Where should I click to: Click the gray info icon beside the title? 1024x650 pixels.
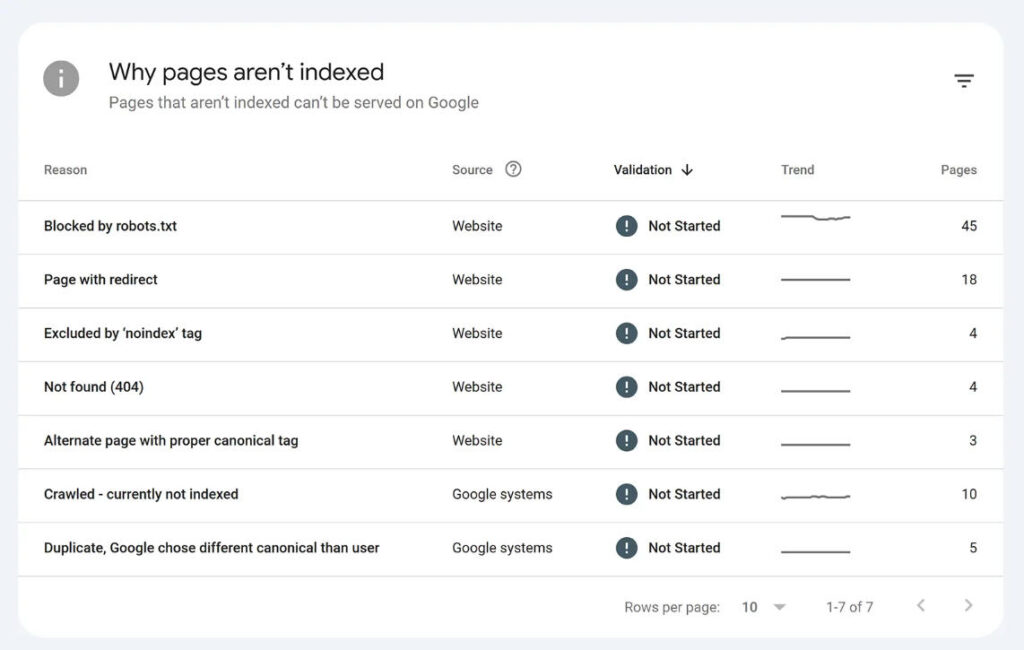[x=61, y=78]
